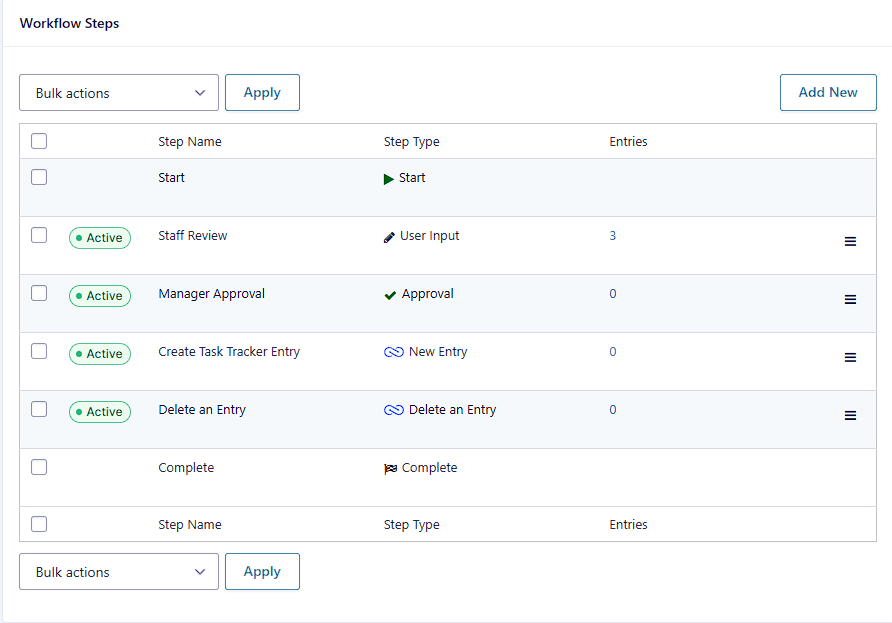The height and width of the screenshot is (623, 892).
Task: Select the Start step play icon
Action: [388, 177]
